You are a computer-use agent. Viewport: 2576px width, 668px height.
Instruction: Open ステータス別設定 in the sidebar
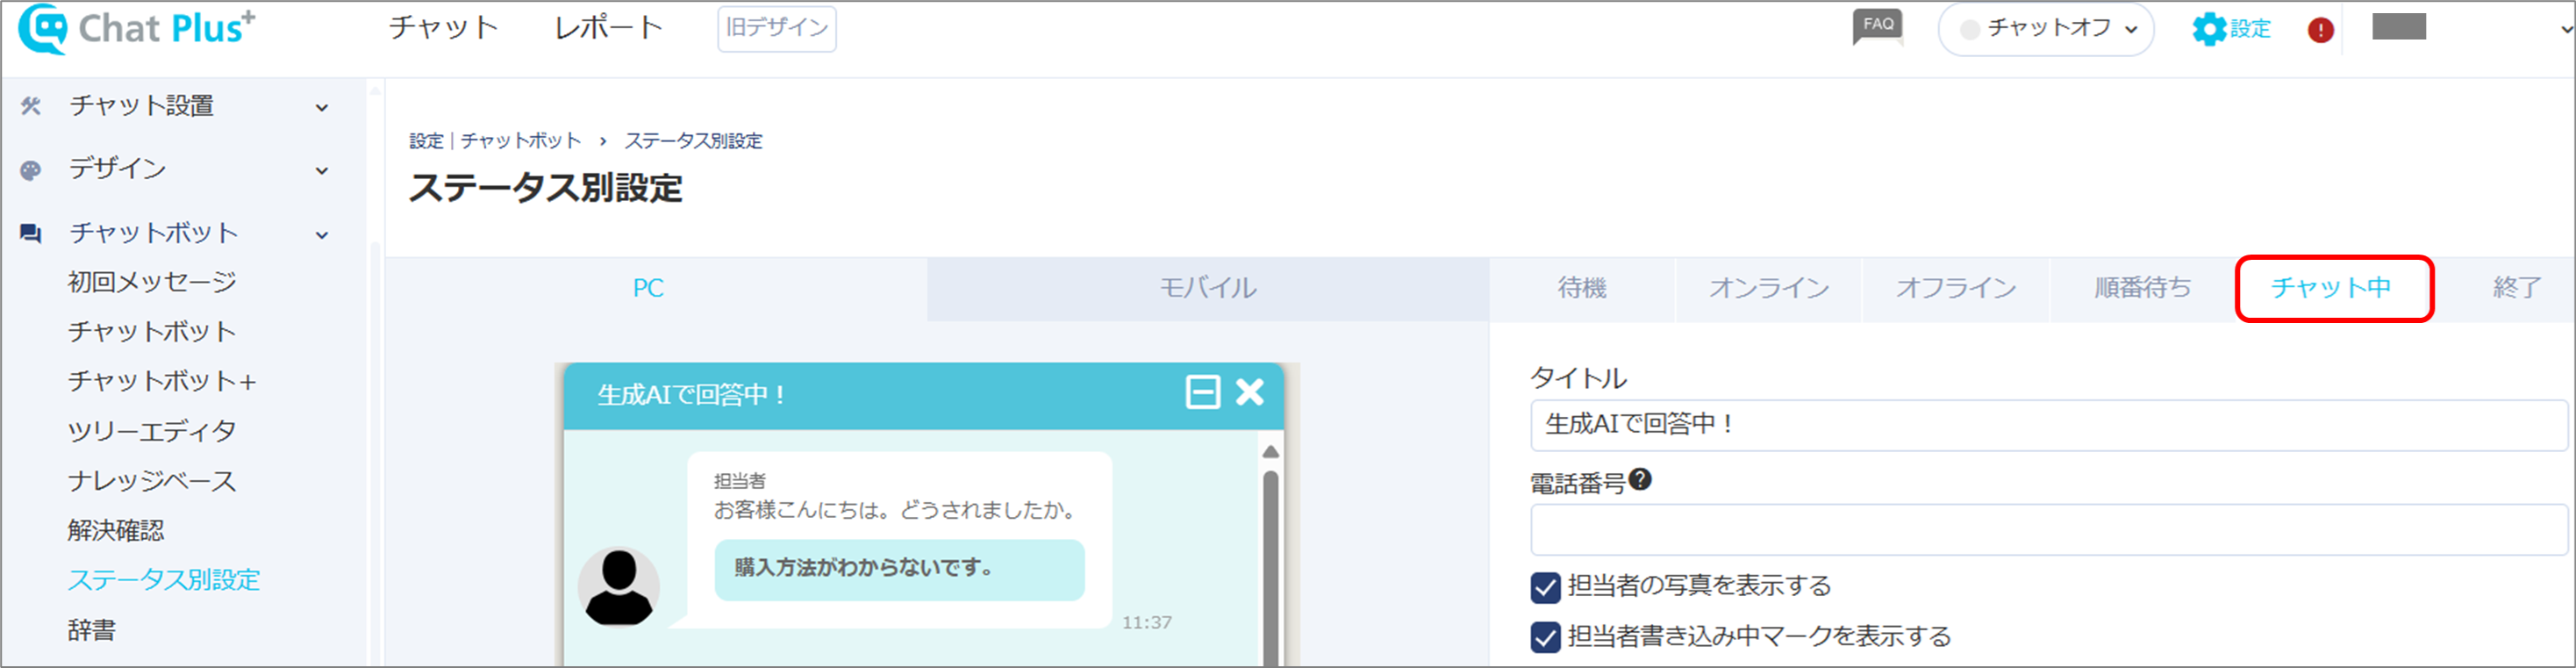pos(164,581)
